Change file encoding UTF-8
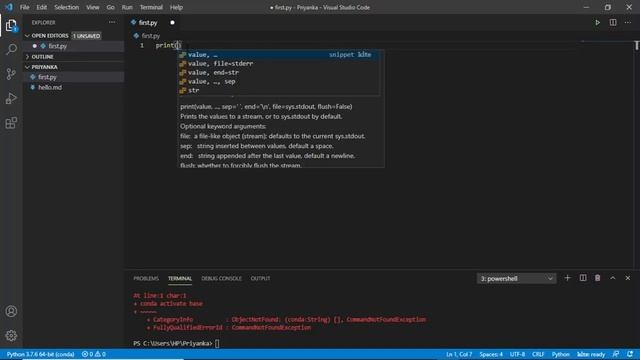 518,354
